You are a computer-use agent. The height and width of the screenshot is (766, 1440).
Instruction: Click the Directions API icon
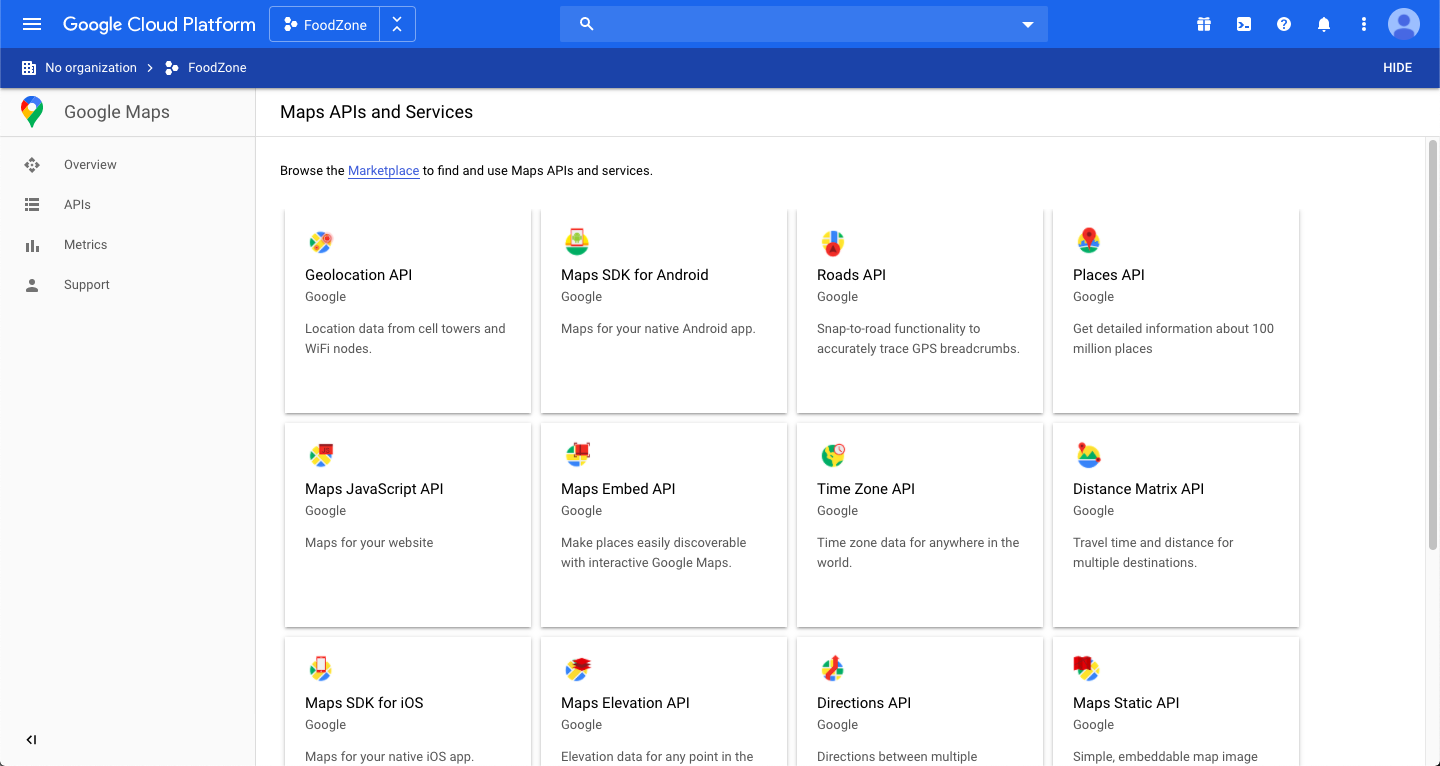tap(833, 670)
